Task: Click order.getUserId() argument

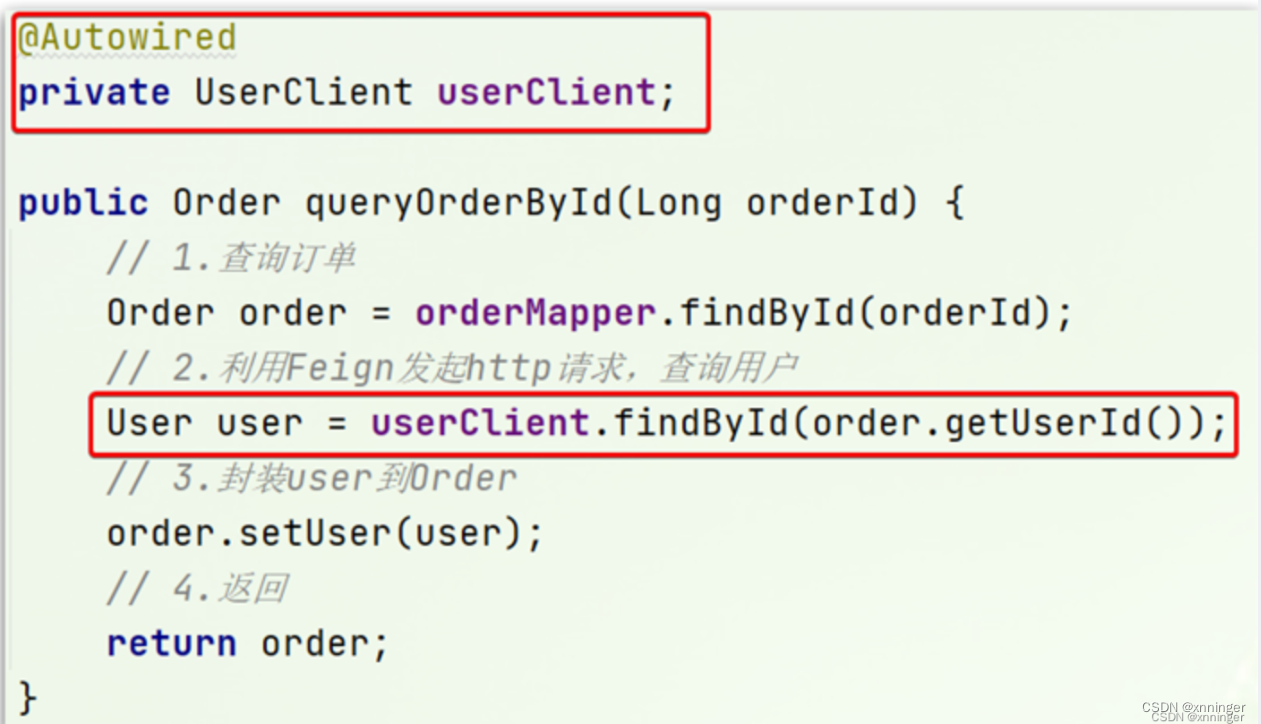Action: [996, 423]
